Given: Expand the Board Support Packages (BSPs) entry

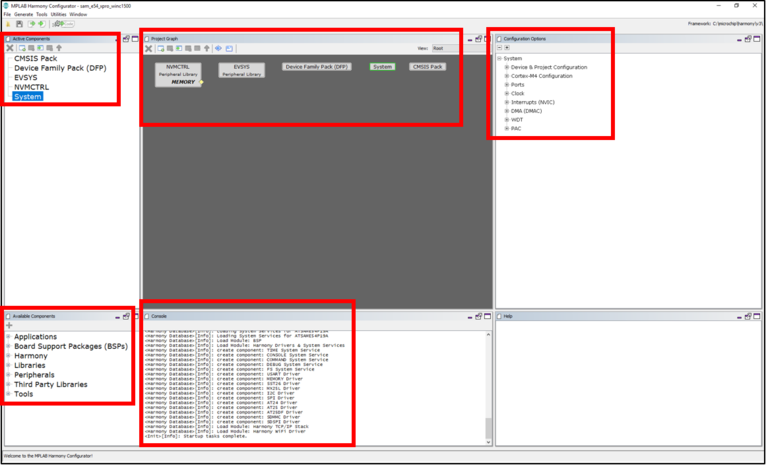Looking at the screenshot, I should tap(8, 346).
